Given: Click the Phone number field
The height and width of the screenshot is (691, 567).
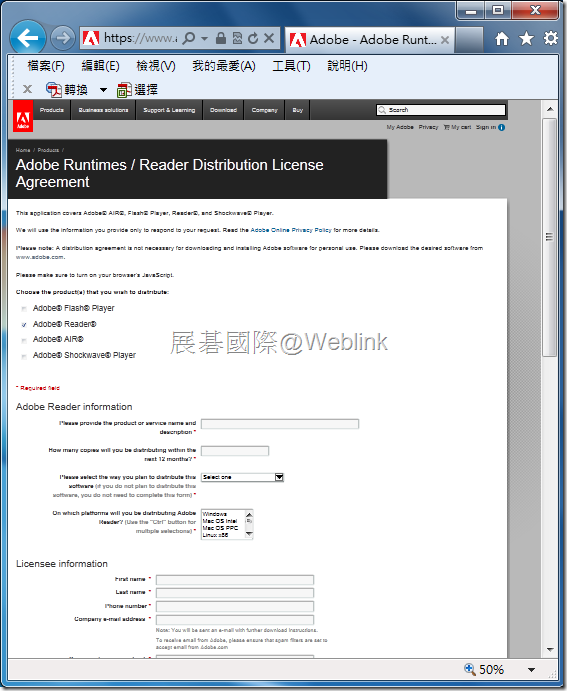Looking at the screenshot, I should (x=235, y=606).
